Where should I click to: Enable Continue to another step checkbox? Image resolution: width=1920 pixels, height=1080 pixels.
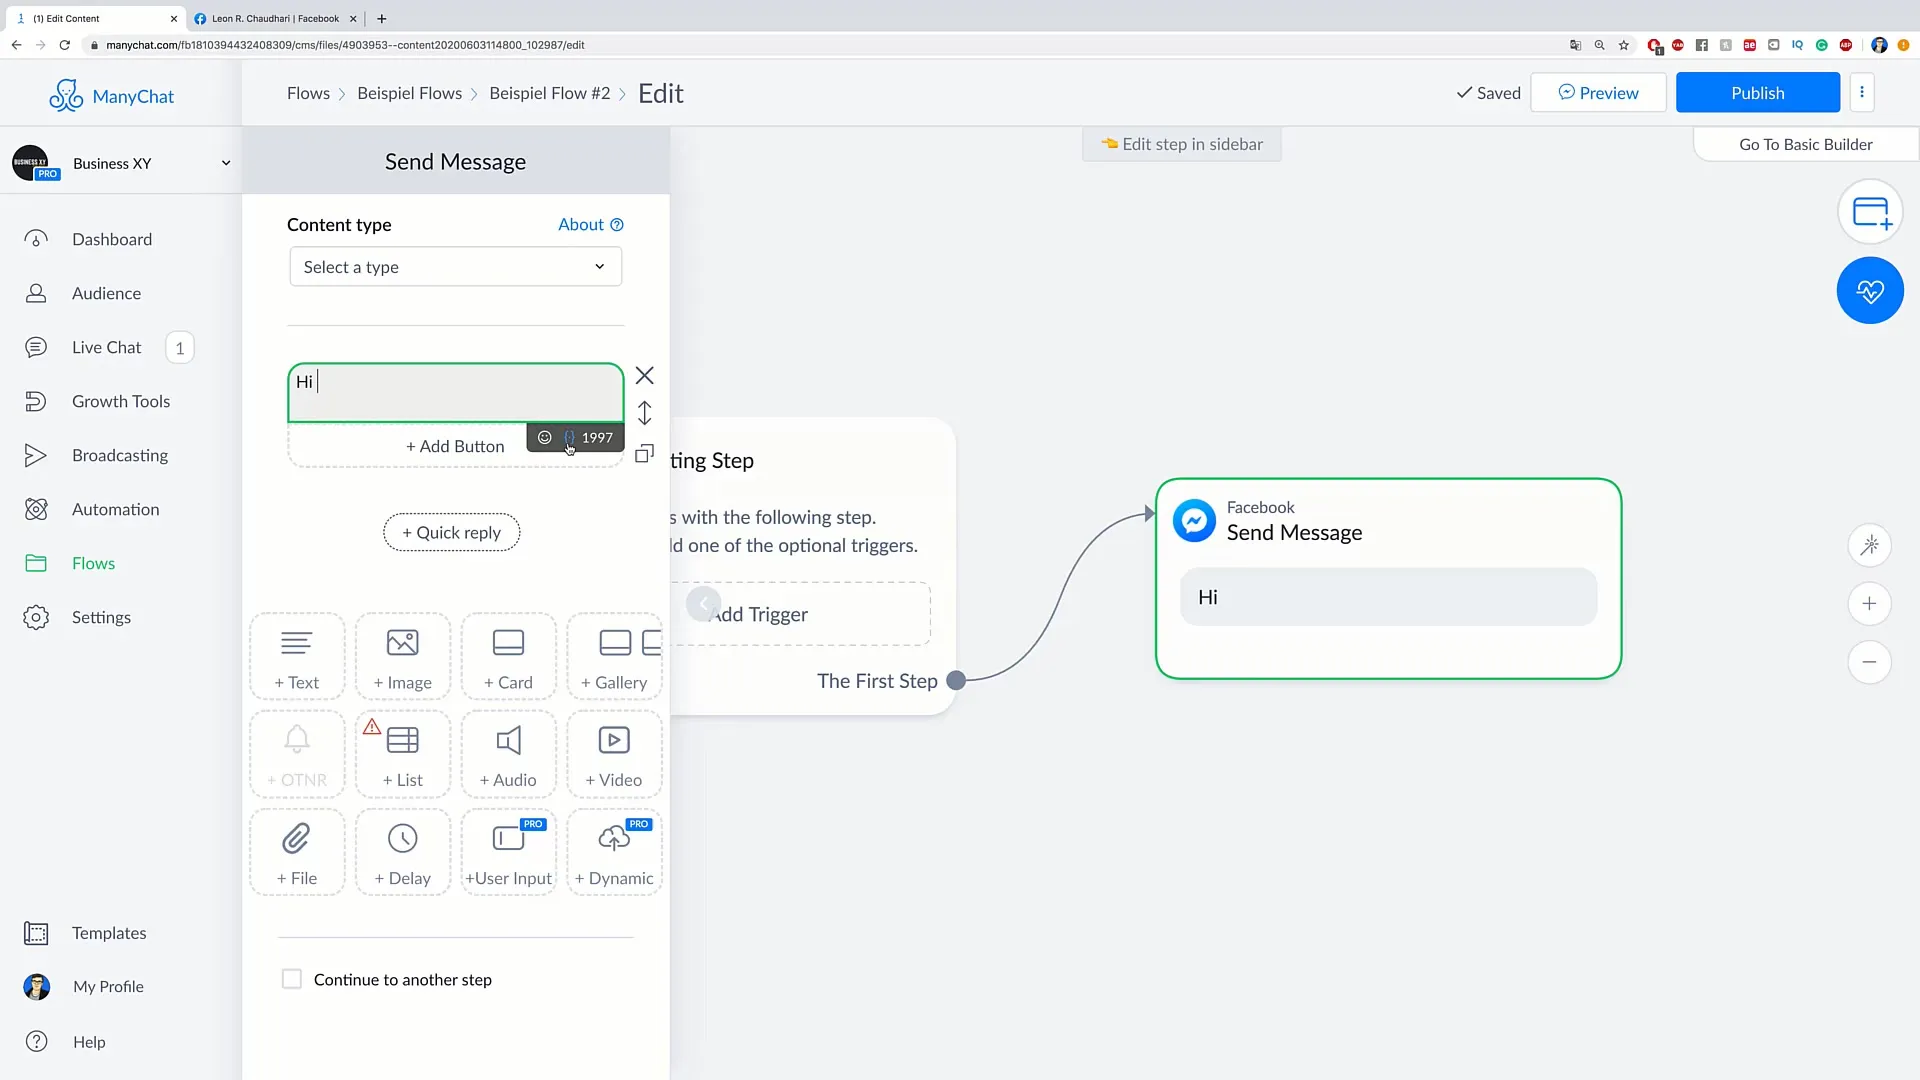291,978
